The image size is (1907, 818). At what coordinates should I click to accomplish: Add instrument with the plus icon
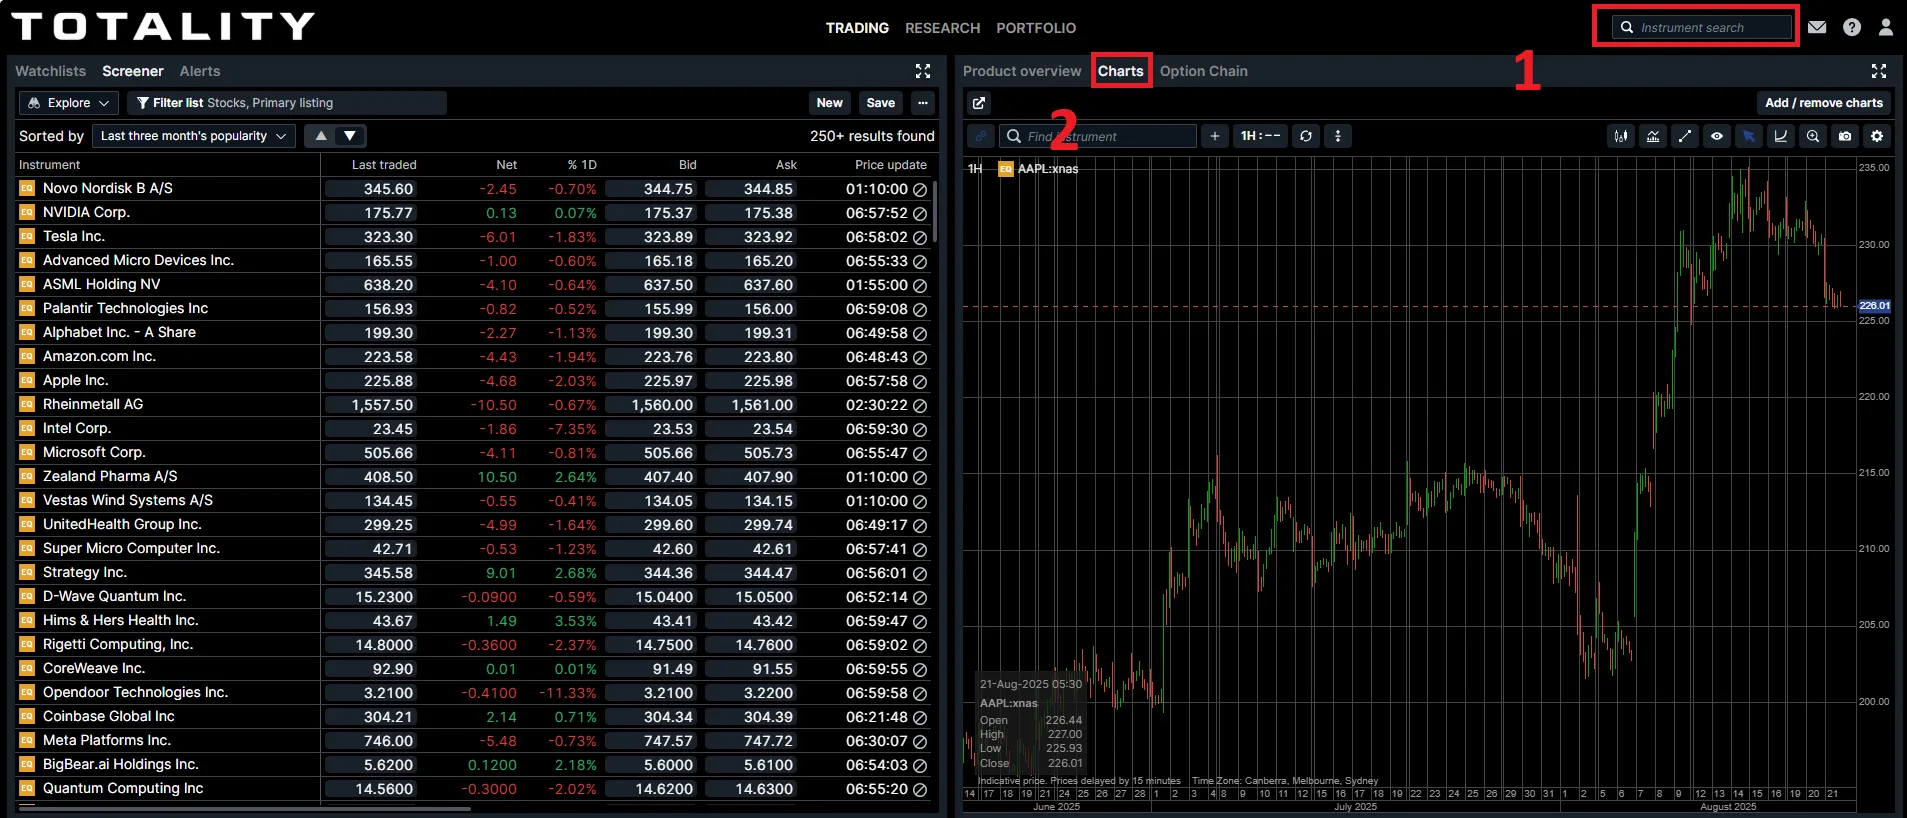pos(1214,136)
